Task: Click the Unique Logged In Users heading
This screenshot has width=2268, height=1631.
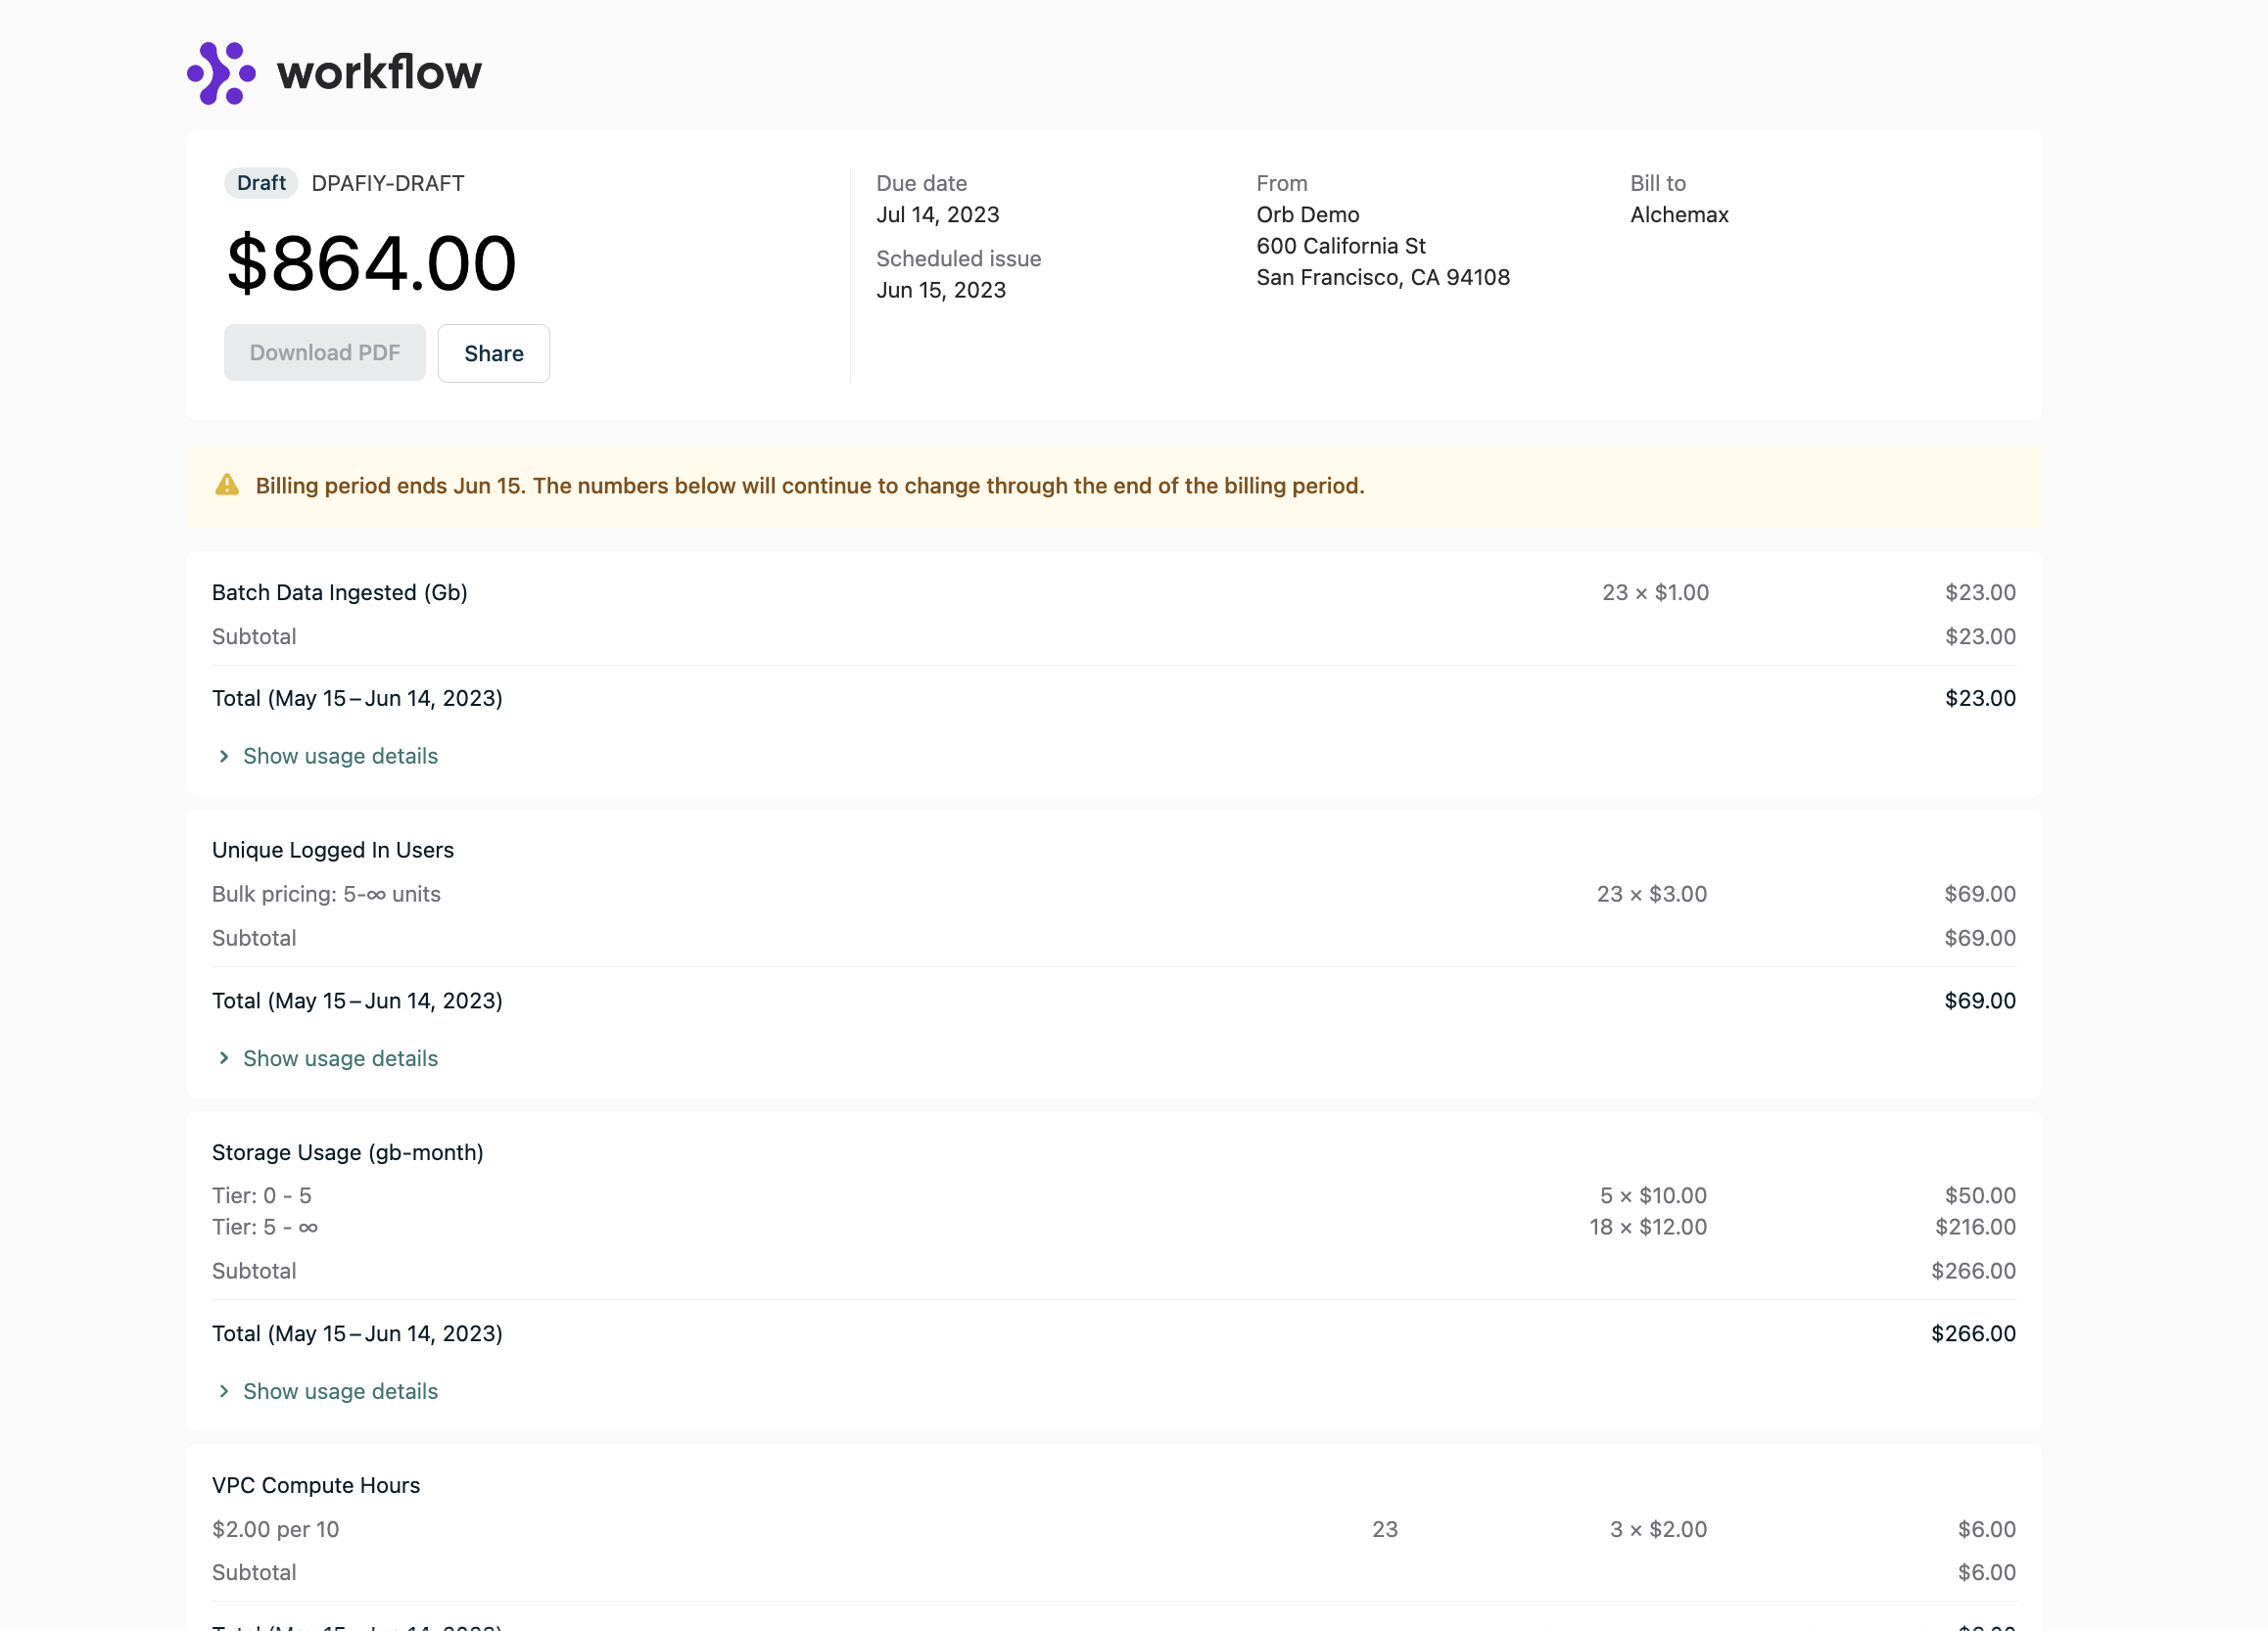Action: [333, 850]
